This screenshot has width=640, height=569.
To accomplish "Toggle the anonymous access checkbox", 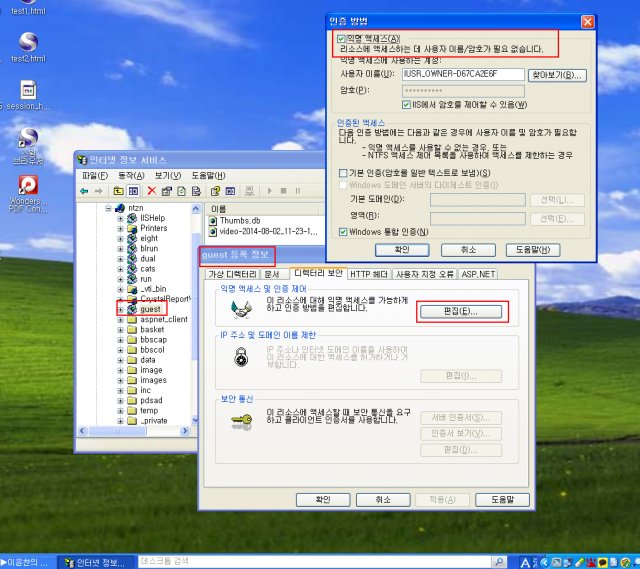I will pos(341,39).
